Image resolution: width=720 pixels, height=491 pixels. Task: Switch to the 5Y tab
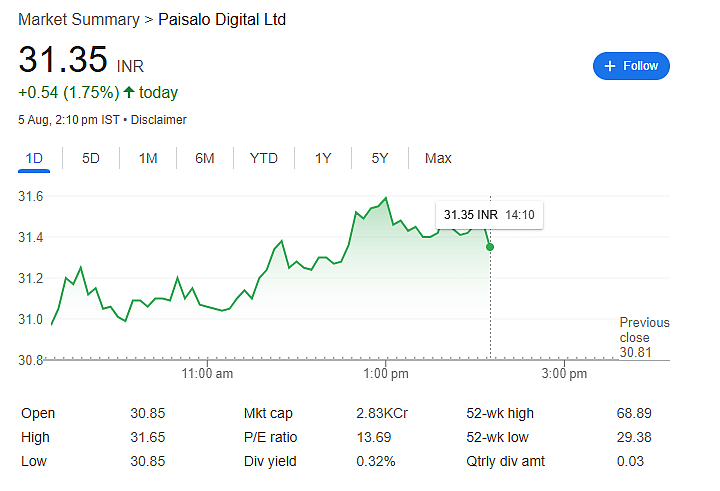point(380,158)
